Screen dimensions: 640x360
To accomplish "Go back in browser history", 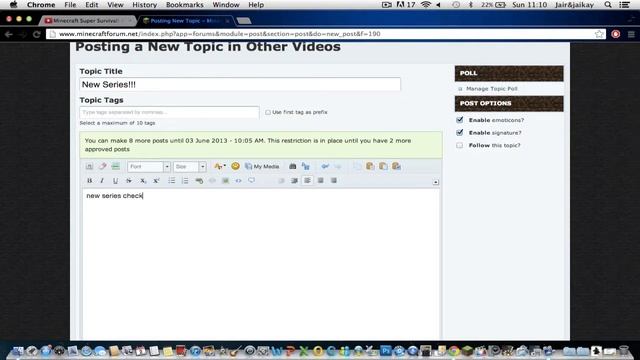I will click(x=9, y=34).
